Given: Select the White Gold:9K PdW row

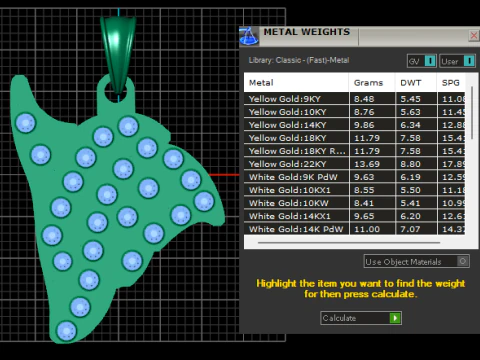Looking at the screenshot, I should coord(354,177).
